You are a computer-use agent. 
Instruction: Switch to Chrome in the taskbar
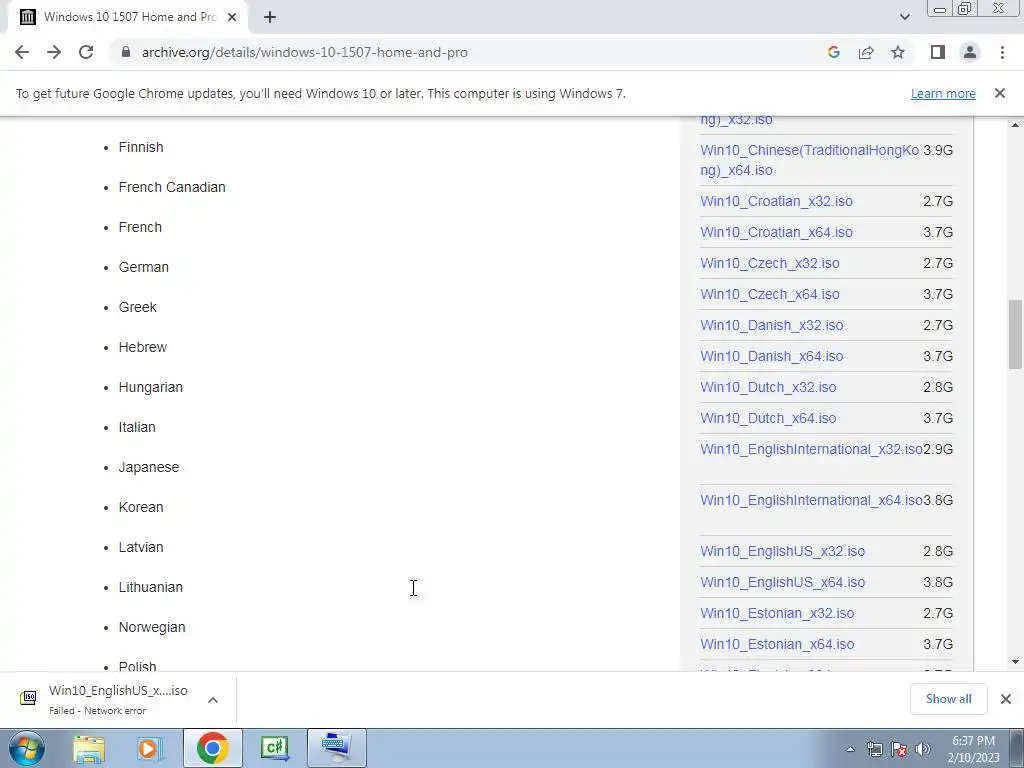click(x=212, y=748)
